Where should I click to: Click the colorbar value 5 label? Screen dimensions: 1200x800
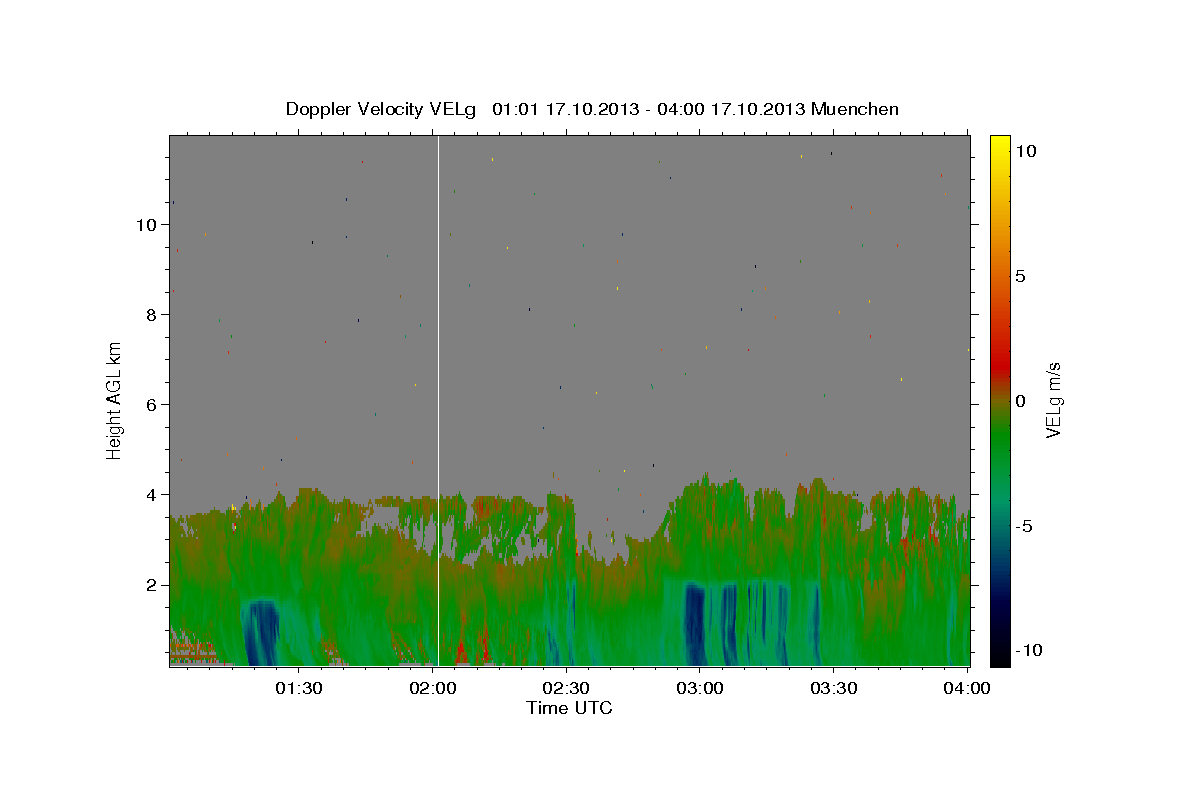pos(1020,276)
